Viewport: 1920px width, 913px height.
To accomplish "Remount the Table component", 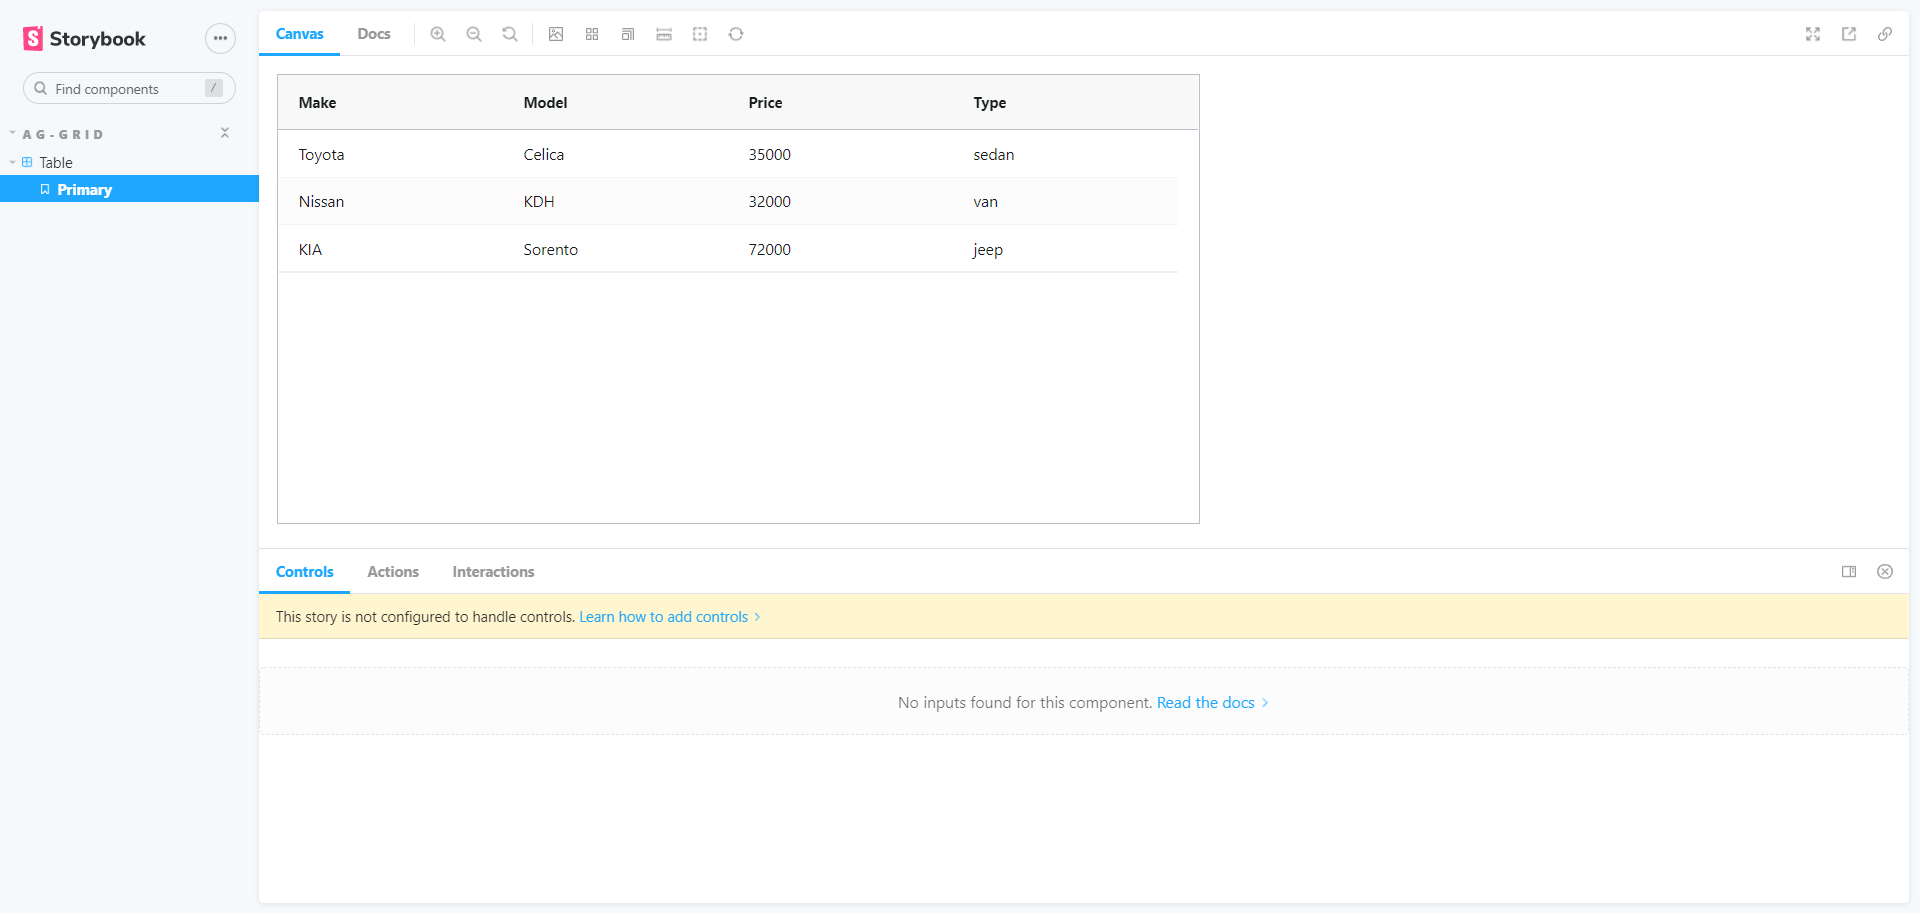I will 736,34.
